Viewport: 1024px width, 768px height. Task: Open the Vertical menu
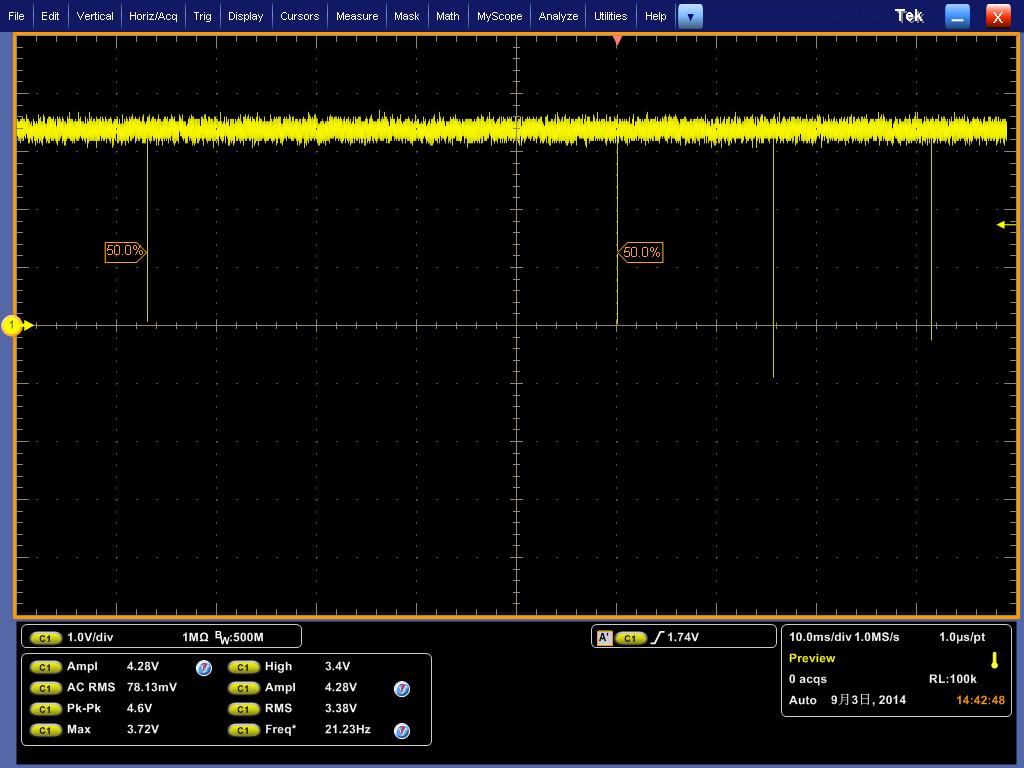point(95,16)
